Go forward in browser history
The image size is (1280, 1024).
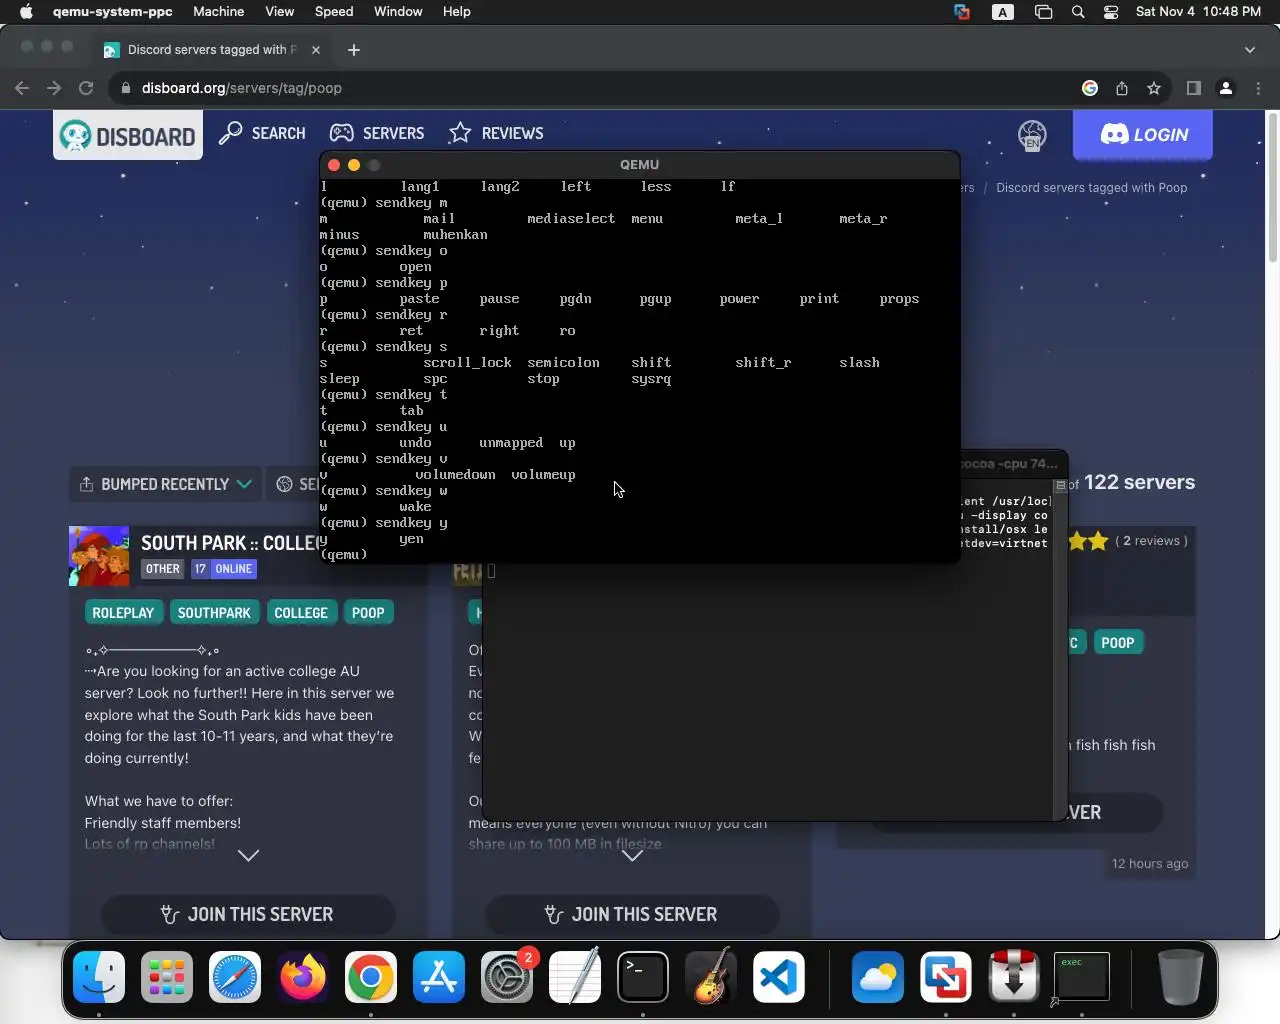(54, 88)
